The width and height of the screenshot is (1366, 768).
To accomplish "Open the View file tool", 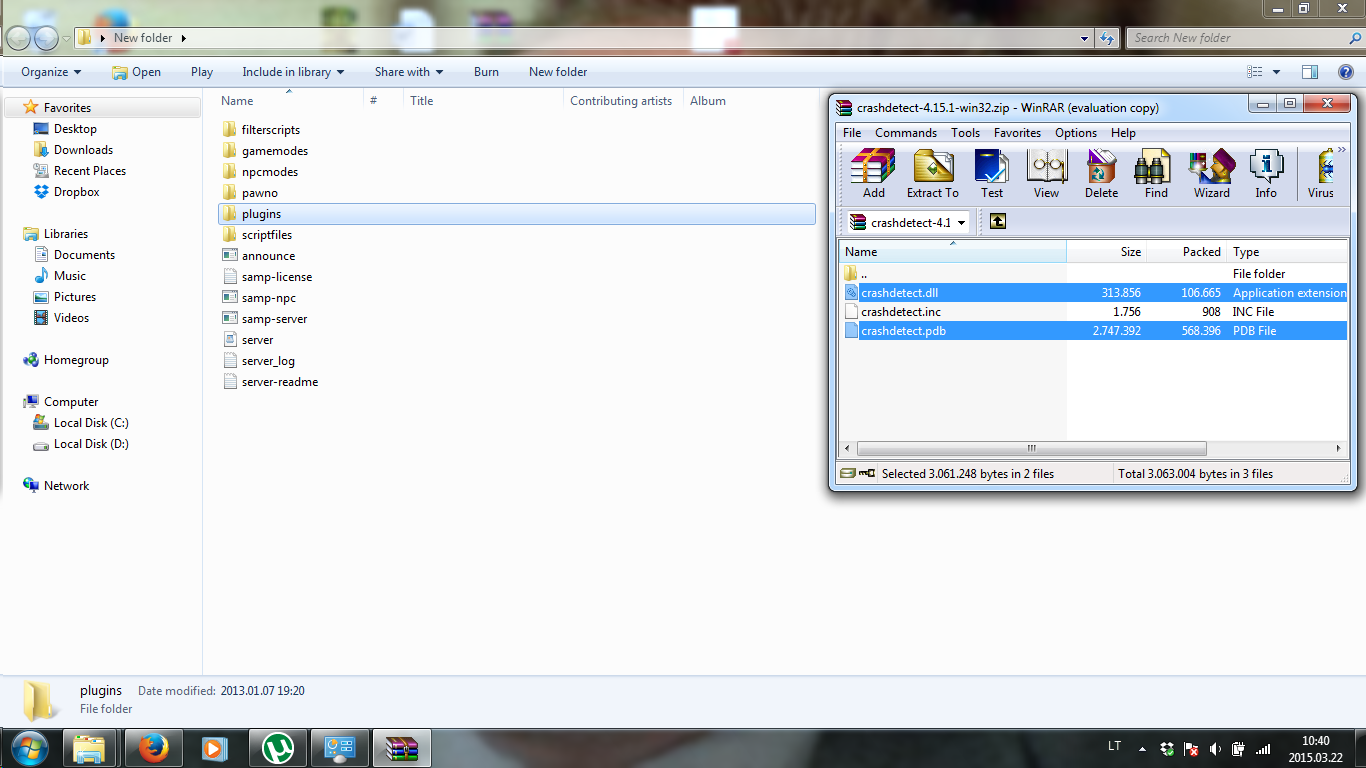I will tap(1046, 174).
